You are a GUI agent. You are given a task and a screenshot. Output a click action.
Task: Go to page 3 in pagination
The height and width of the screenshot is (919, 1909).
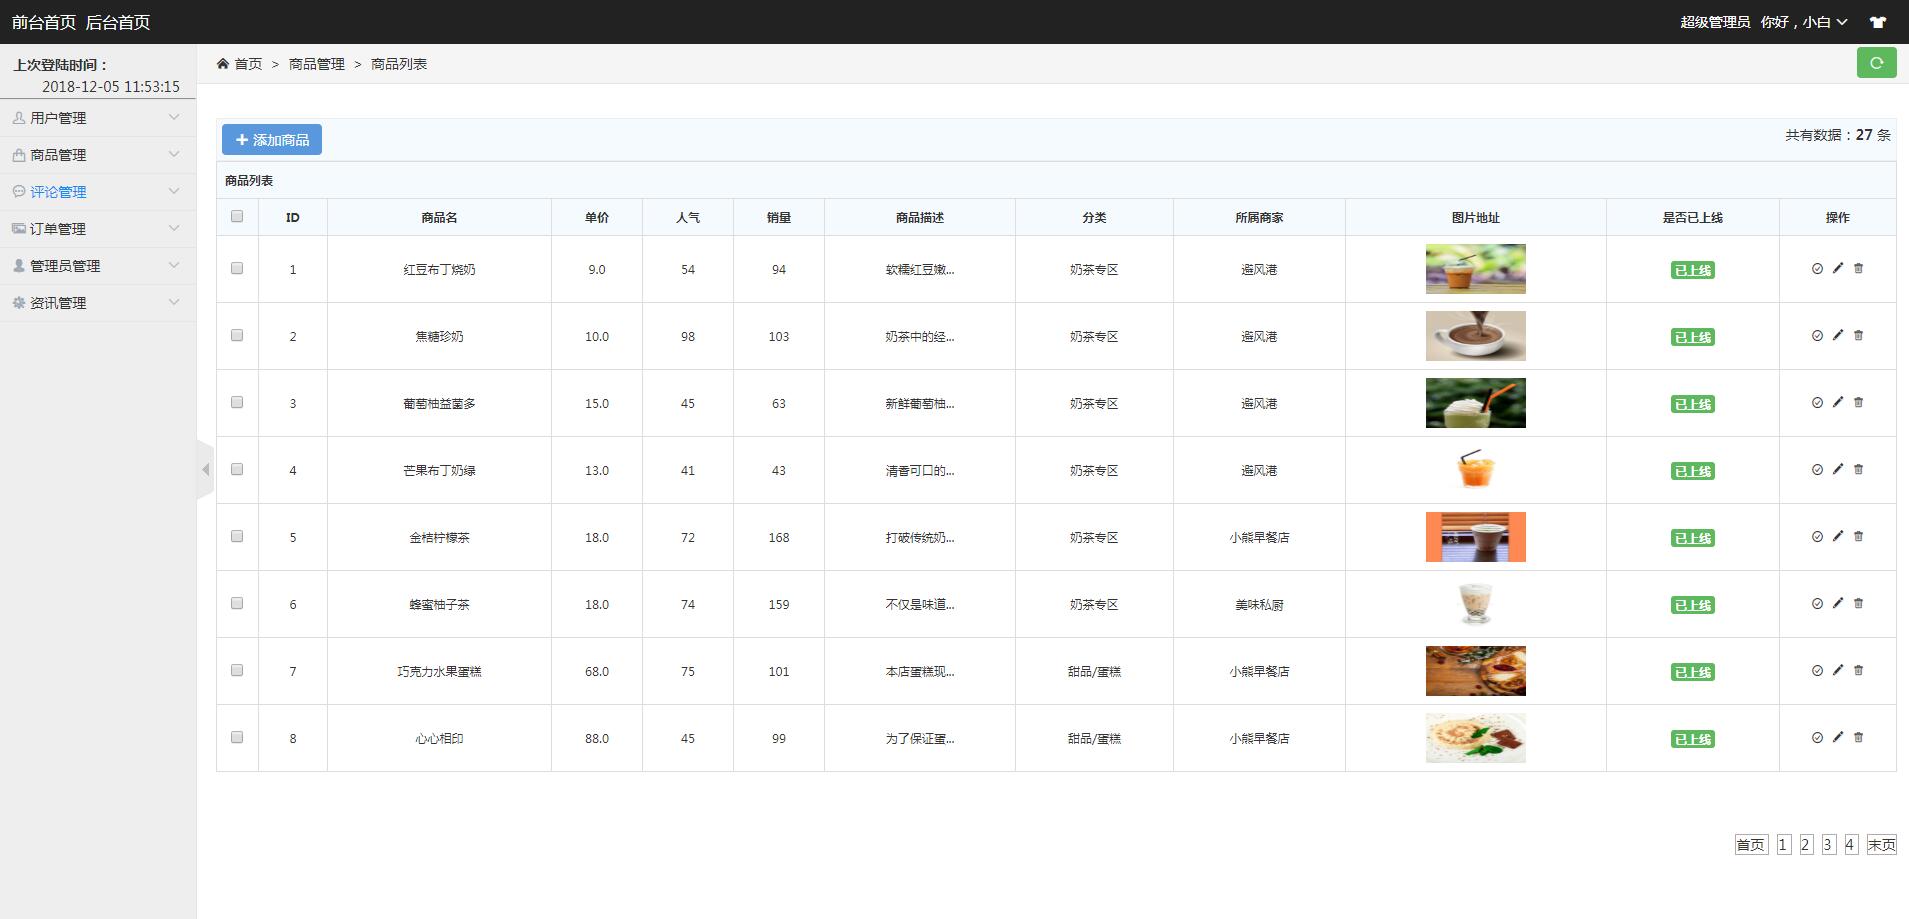[1828, 845]
